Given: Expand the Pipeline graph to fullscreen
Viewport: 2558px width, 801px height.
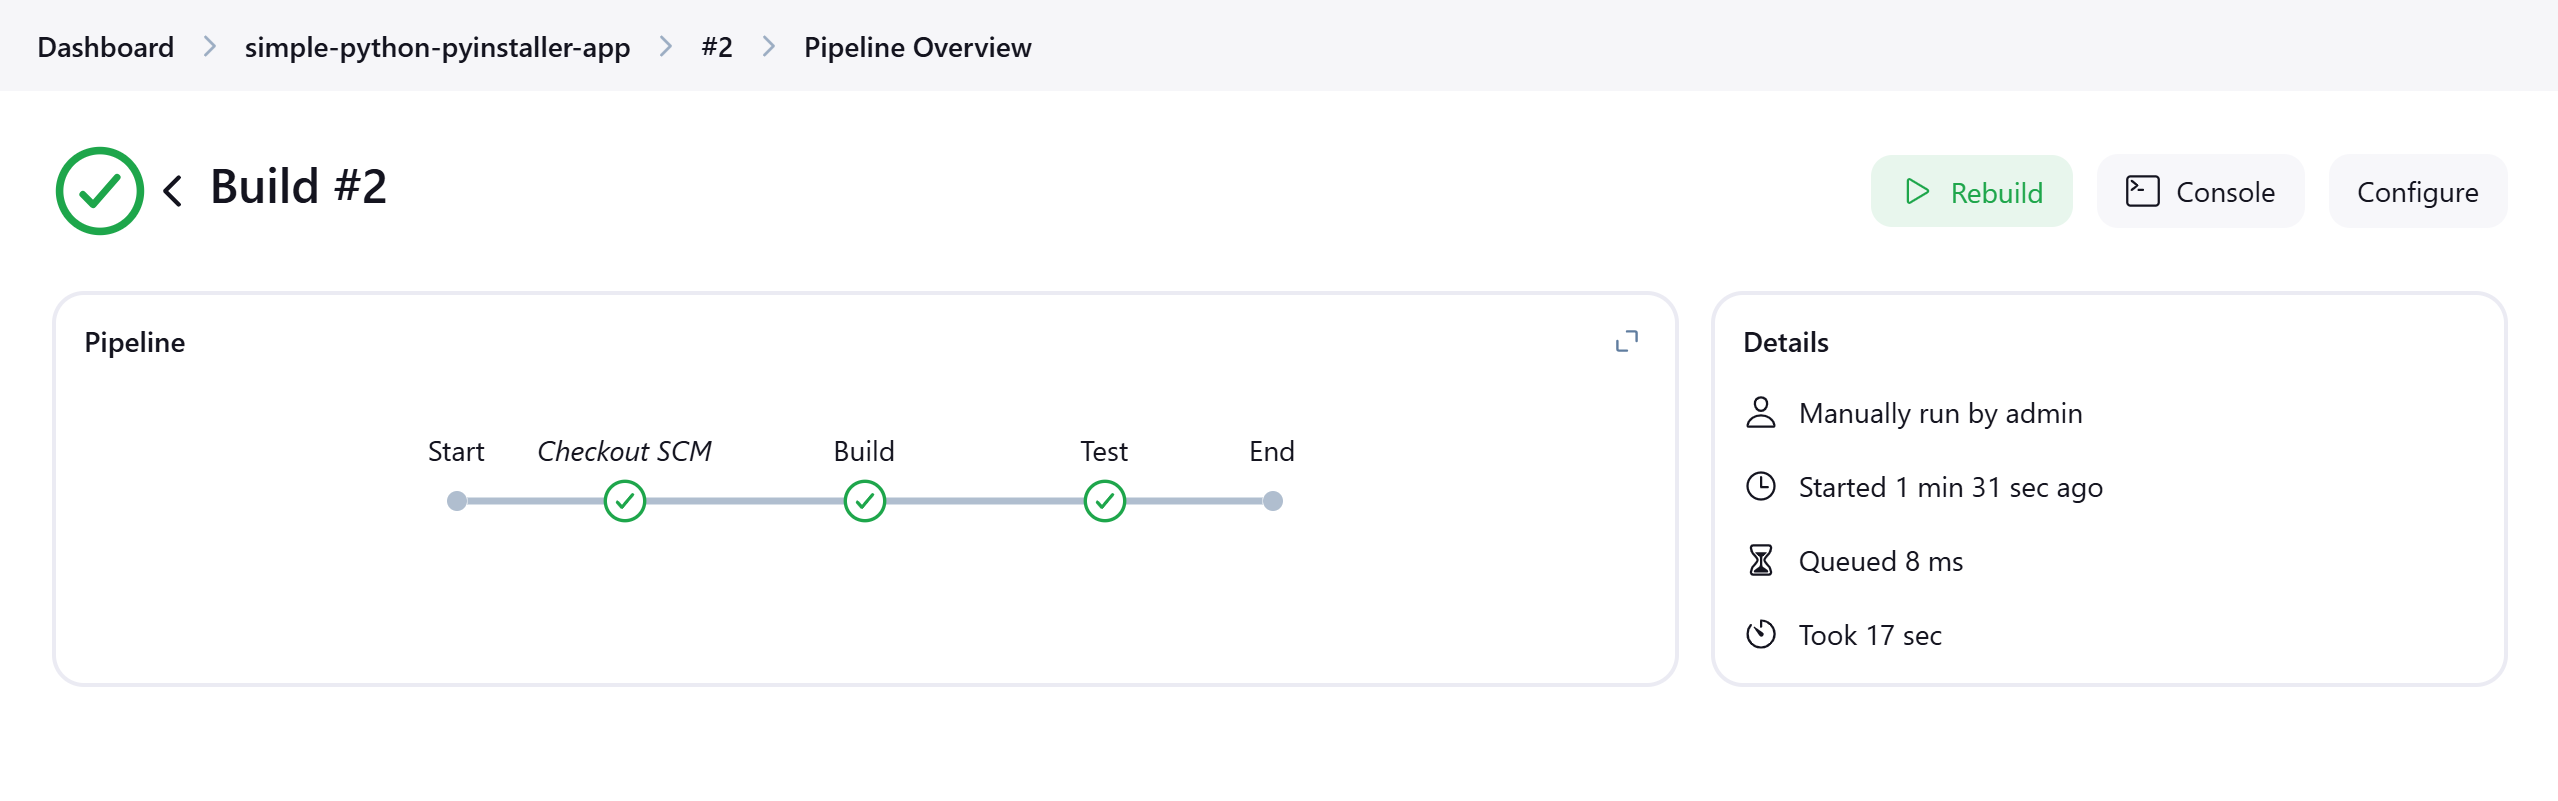Looking at the screenshot, I should point(1627,341).
